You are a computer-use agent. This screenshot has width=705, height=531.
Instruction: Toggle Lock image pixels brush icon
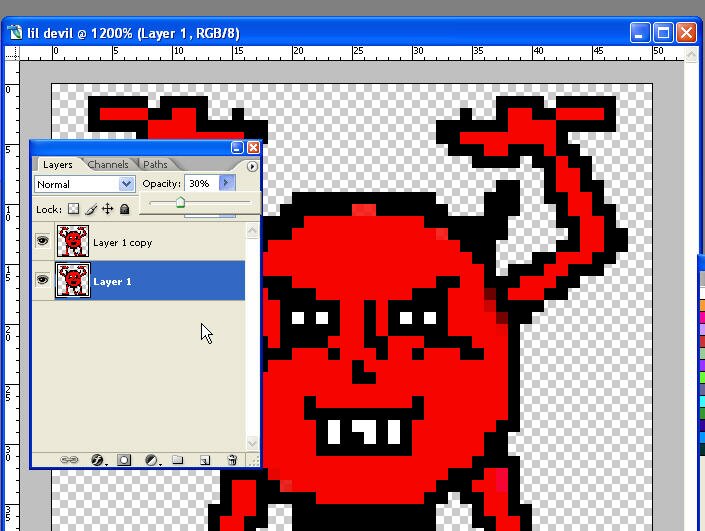point(91,209)
